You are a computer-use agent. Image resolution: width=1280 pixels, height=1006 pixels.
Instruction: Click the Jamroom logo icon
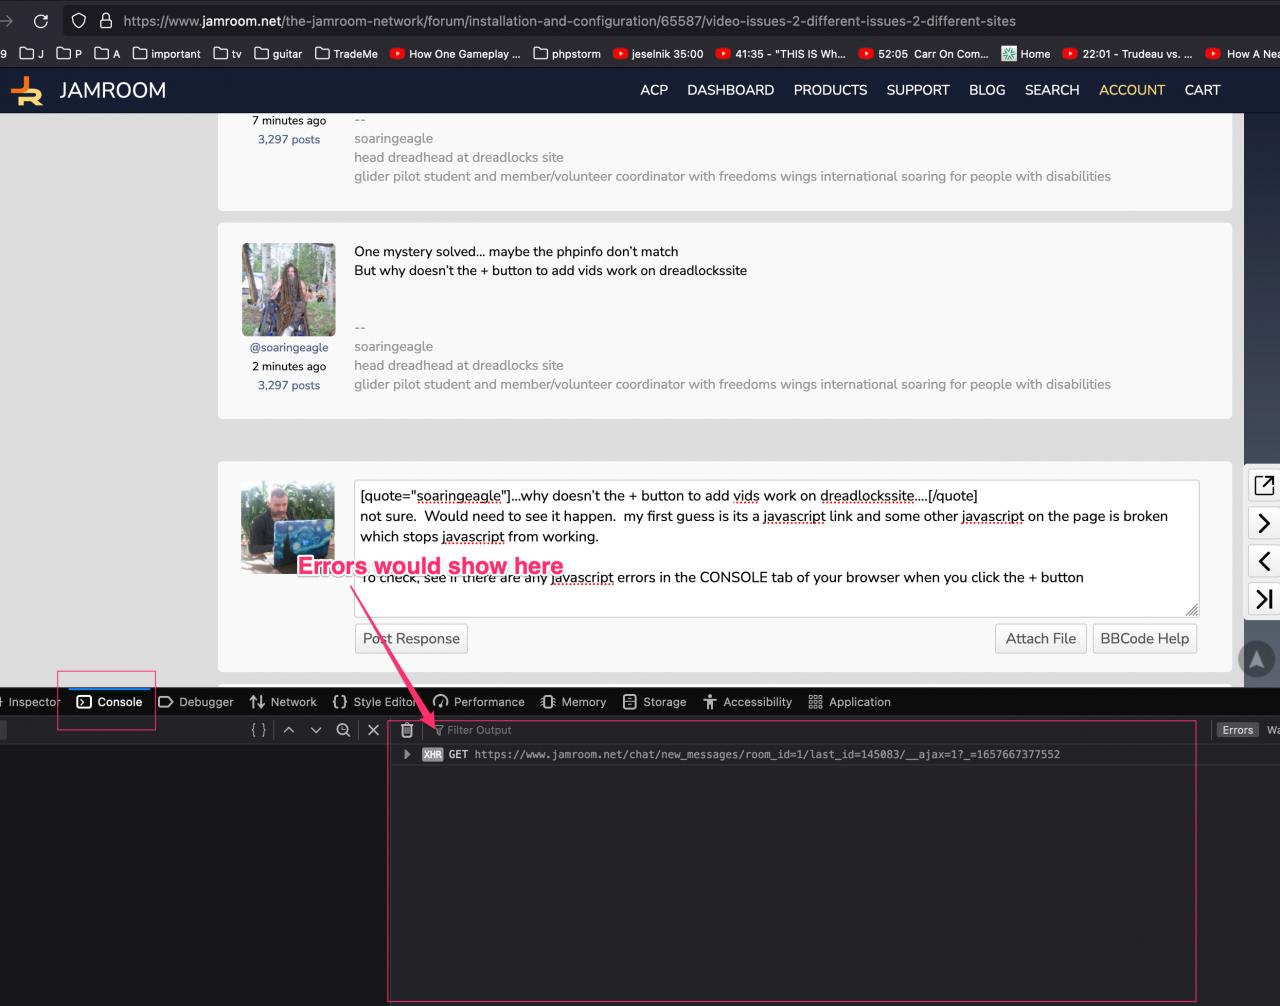click(x=27, y=90)
